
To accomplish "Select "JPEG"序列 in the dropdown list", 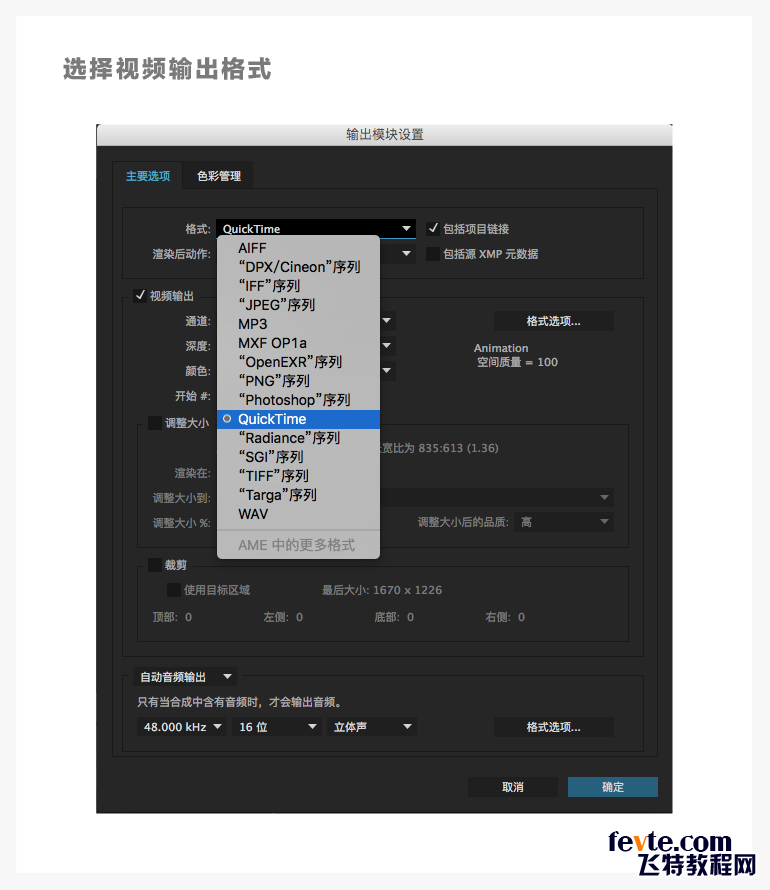I will pyautogui.click(x=276, y=305).
